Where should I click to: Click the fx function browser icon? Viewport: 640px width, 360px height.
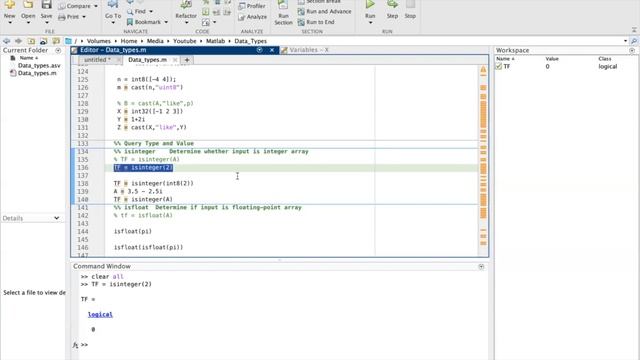pos(75,345)
